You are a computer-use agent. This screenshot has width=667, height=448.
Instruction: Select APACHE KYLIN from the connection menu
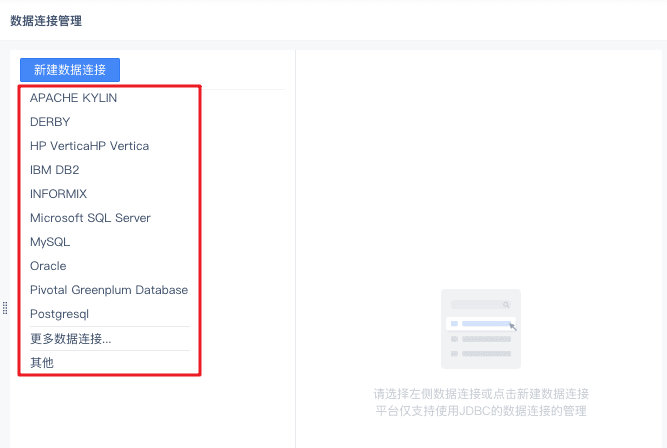(x=73, y=98)
